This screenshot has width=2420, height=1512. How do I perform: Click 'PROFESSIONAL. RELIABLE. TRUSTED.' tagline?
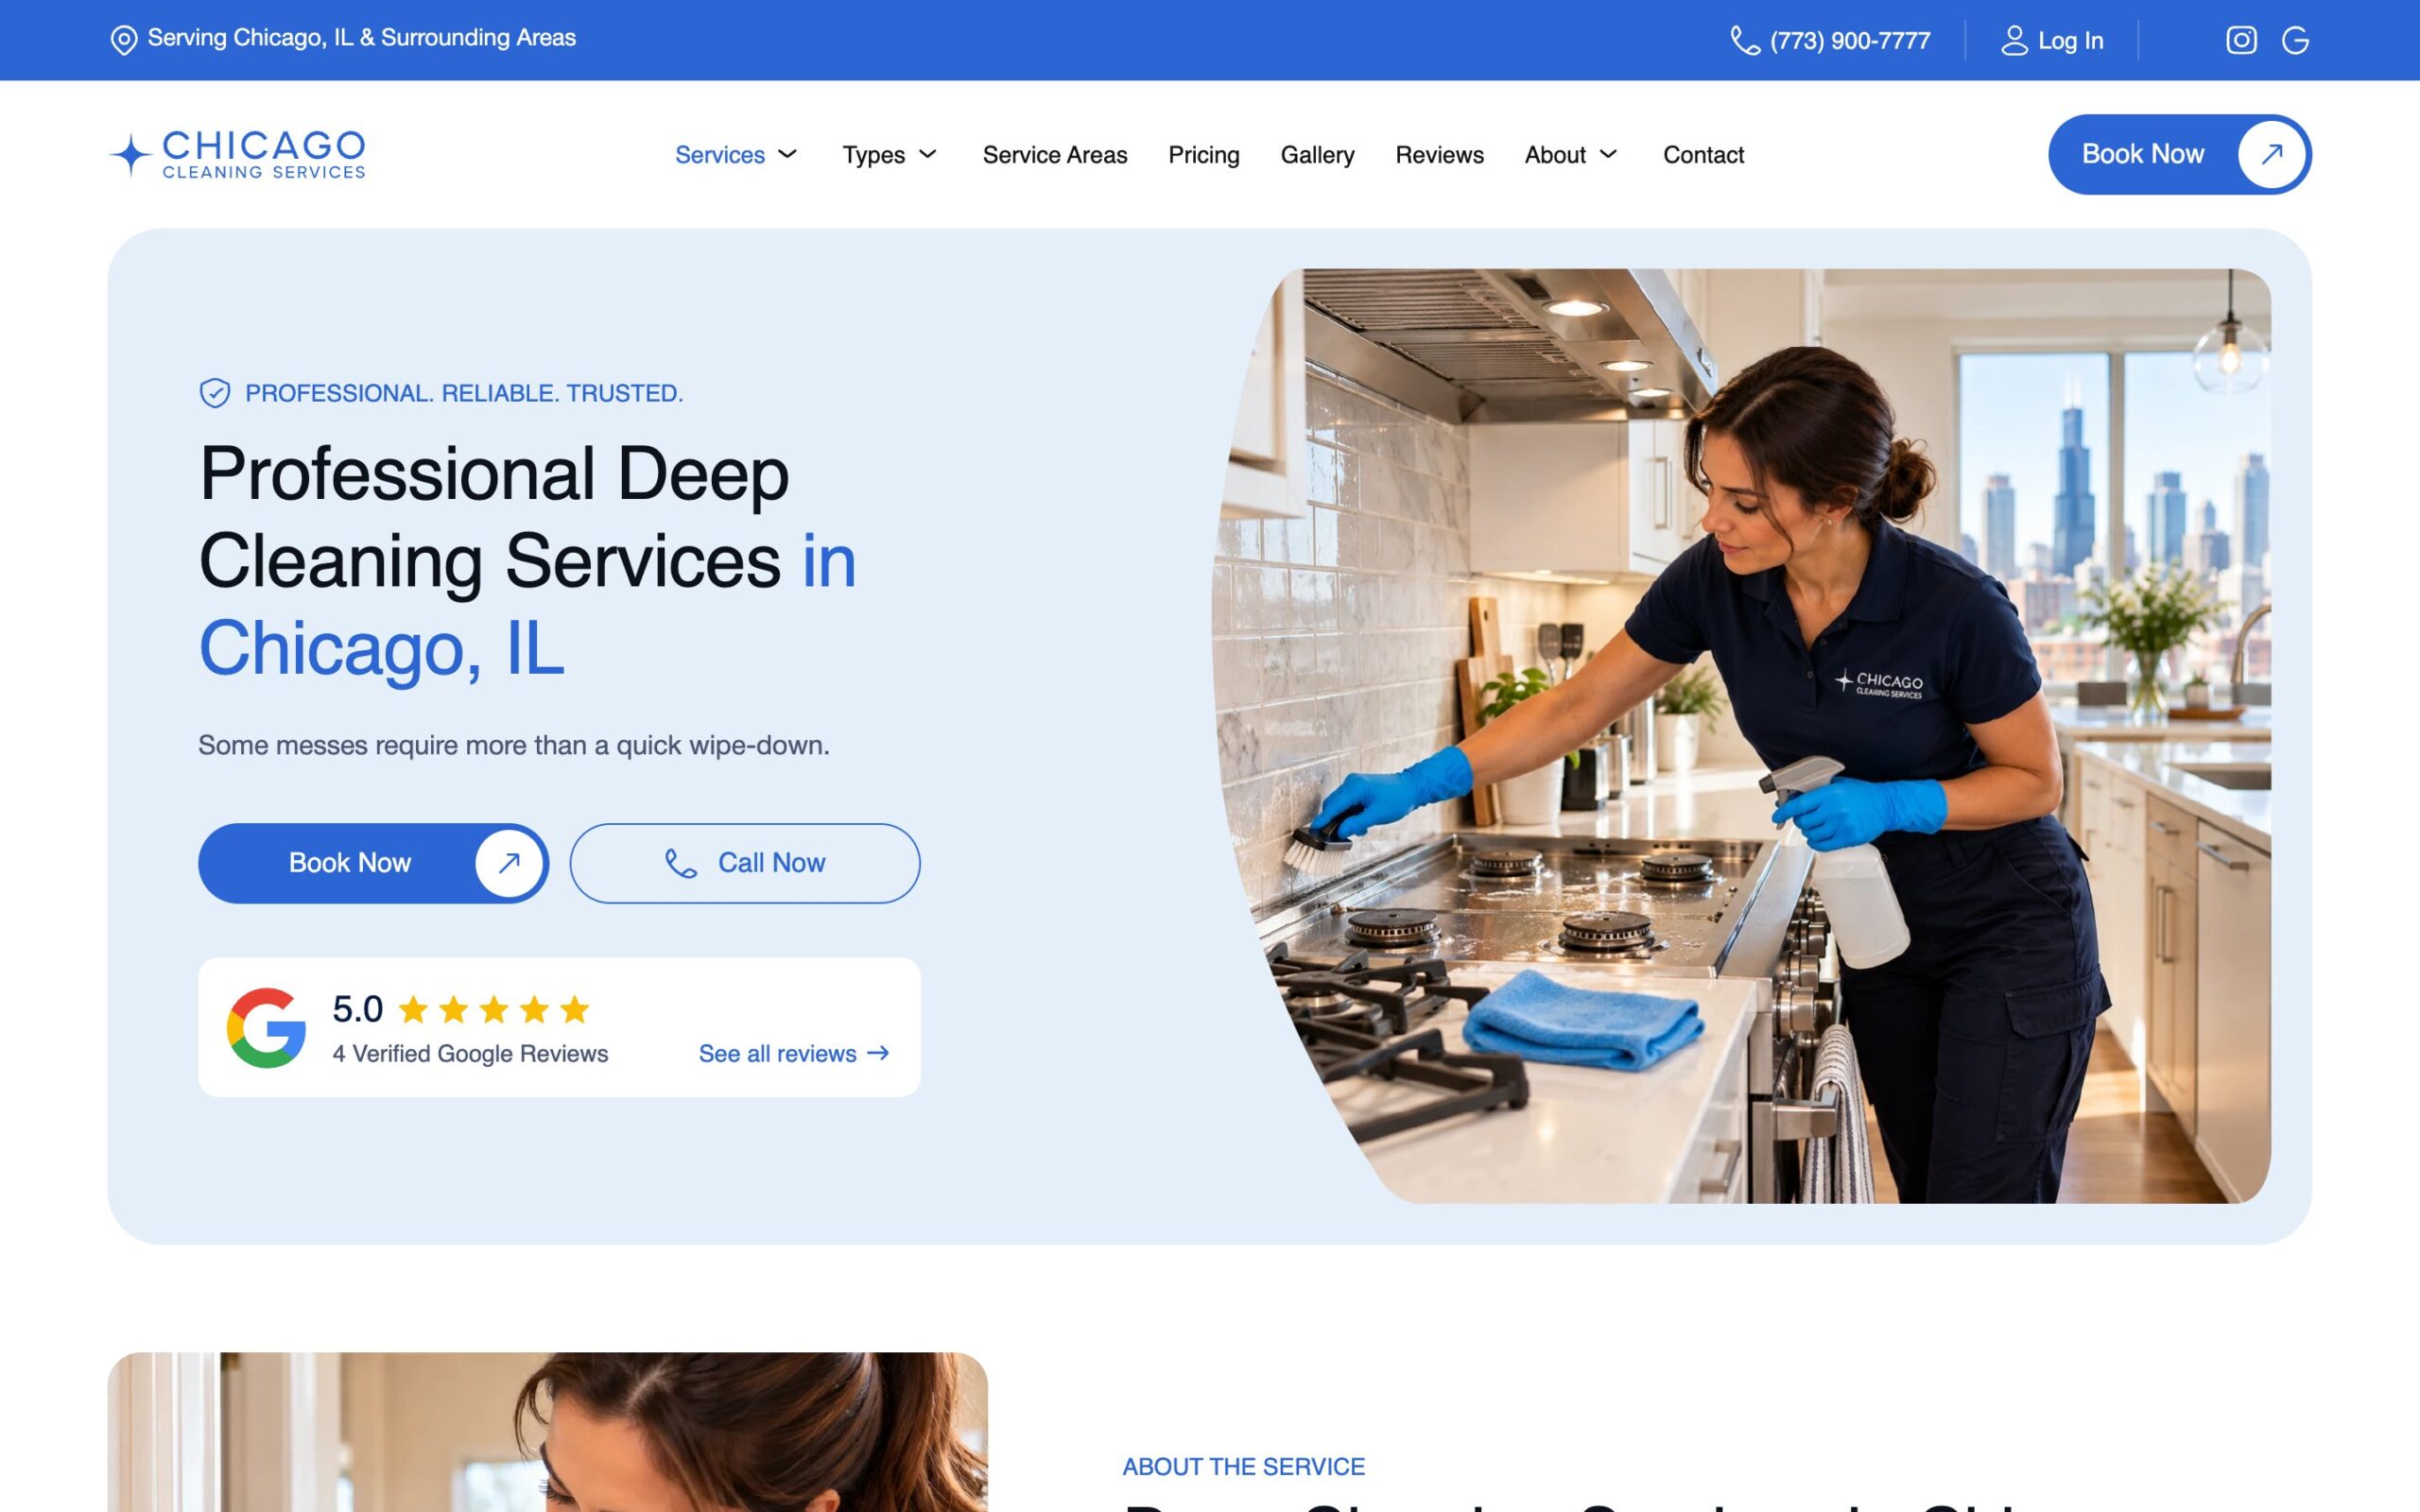tap(464, 393)
